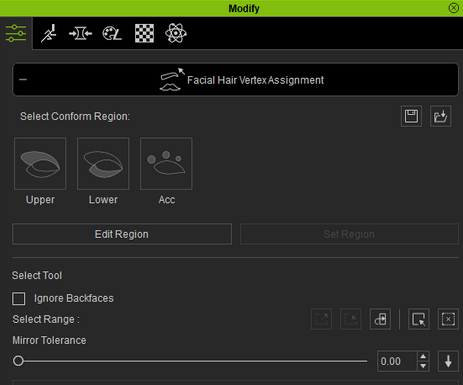
Task: Select the Lower conform region
Action: [x=103, y=164]
